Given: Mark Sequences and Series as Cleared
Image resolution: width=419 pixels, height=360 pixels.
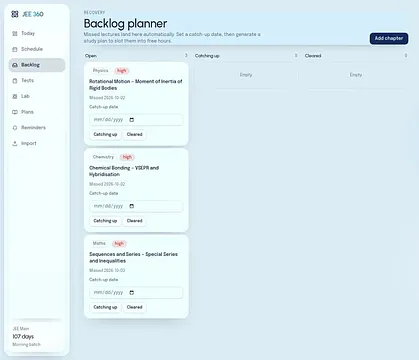Looking at the screenshot, I should click(x=134, y=307).
